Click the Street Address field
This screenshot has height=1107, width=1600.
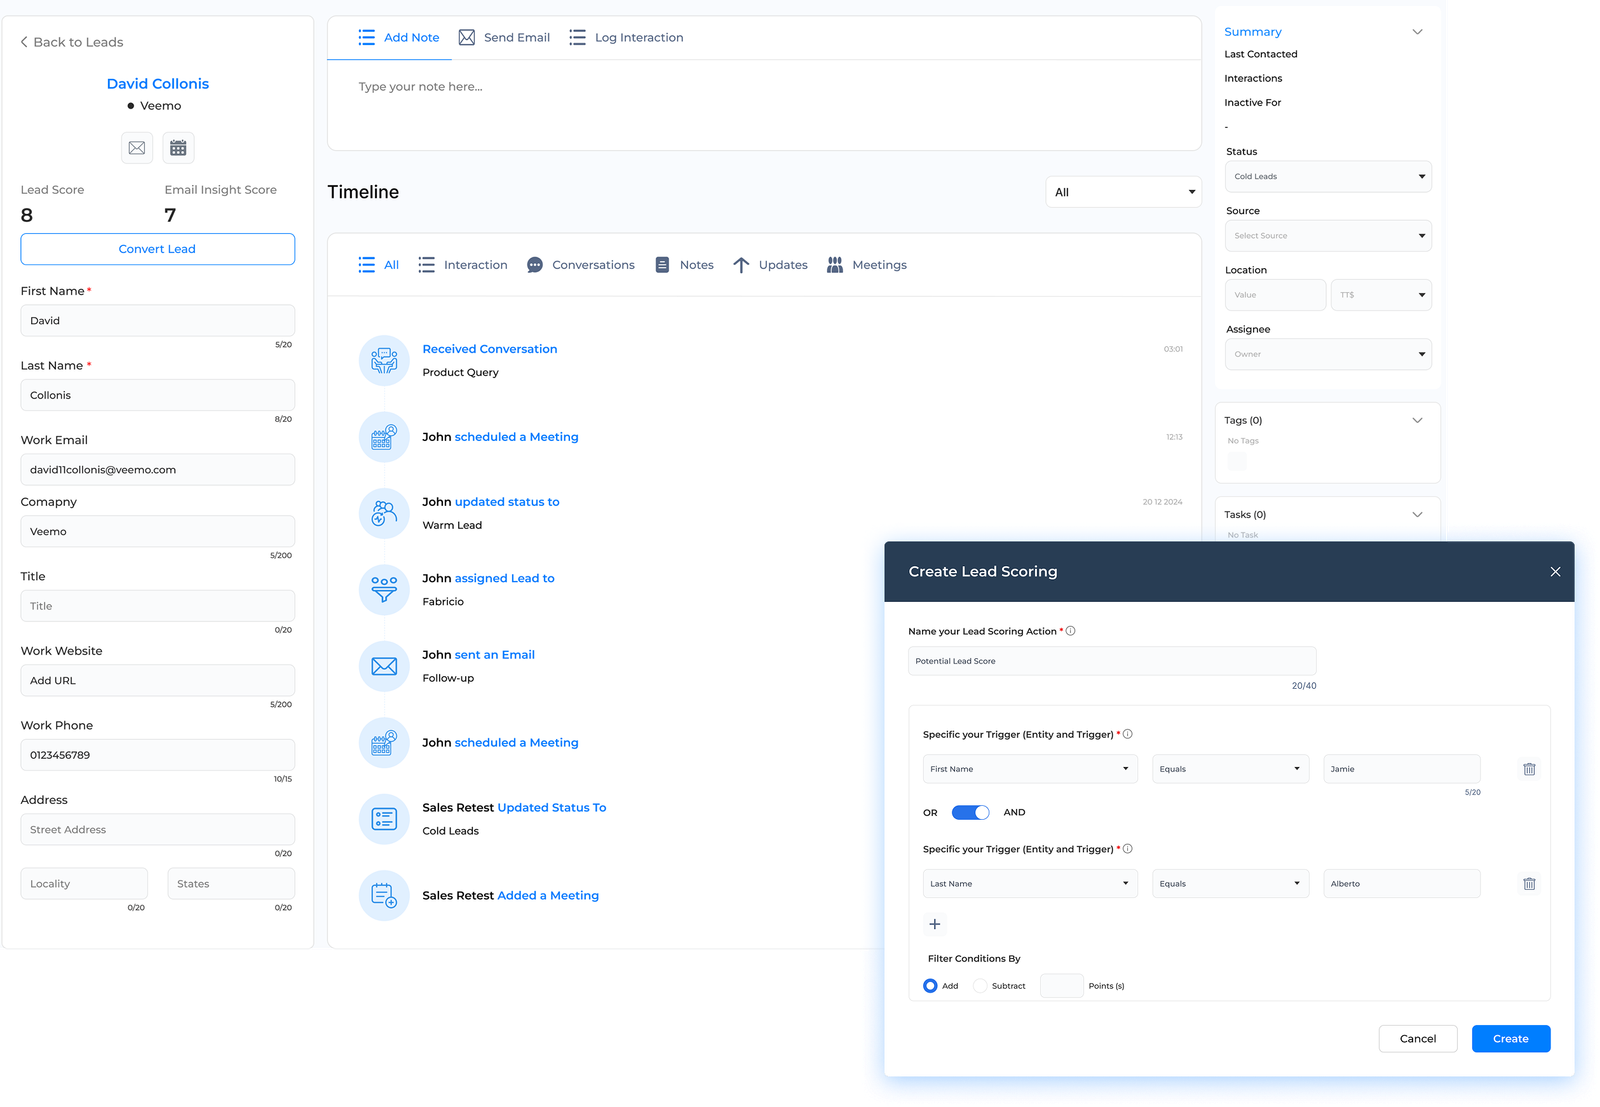[158, 830]
